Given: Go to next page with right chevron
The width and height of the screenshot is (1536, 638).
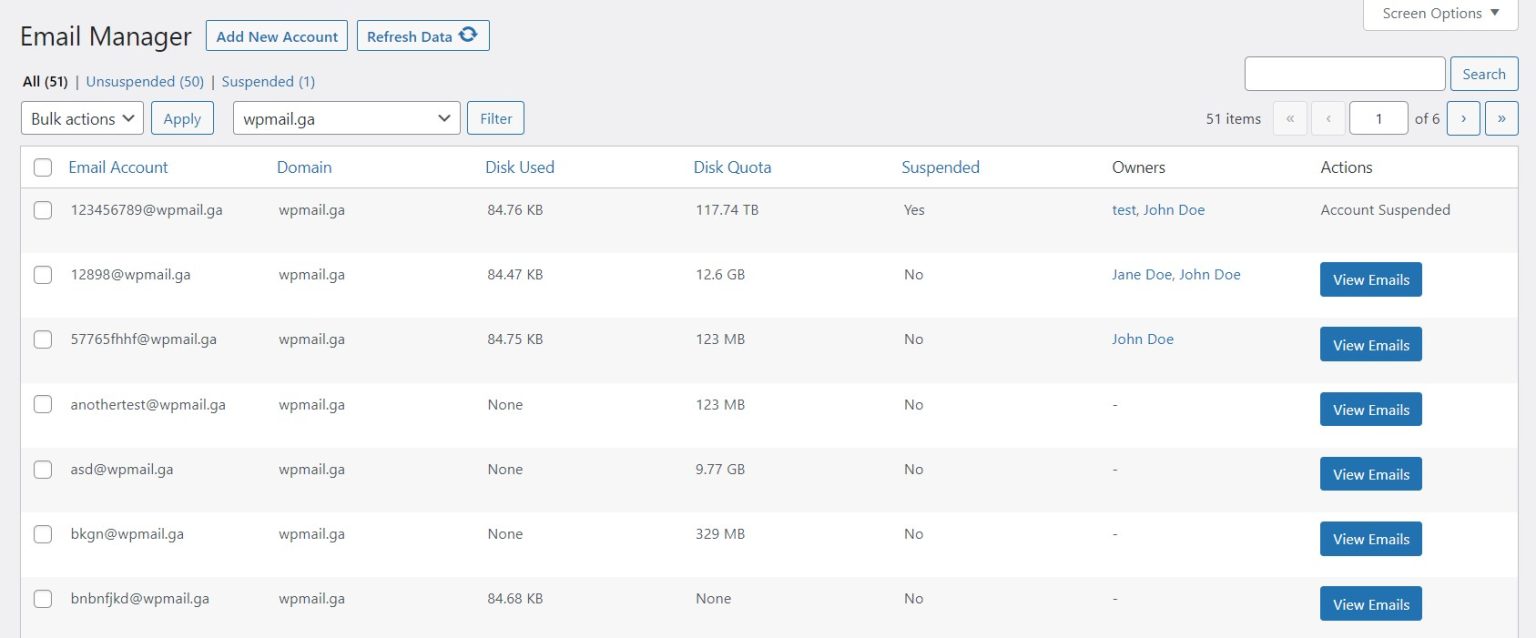Looking at the screenshot, I should pos(1463,118).
